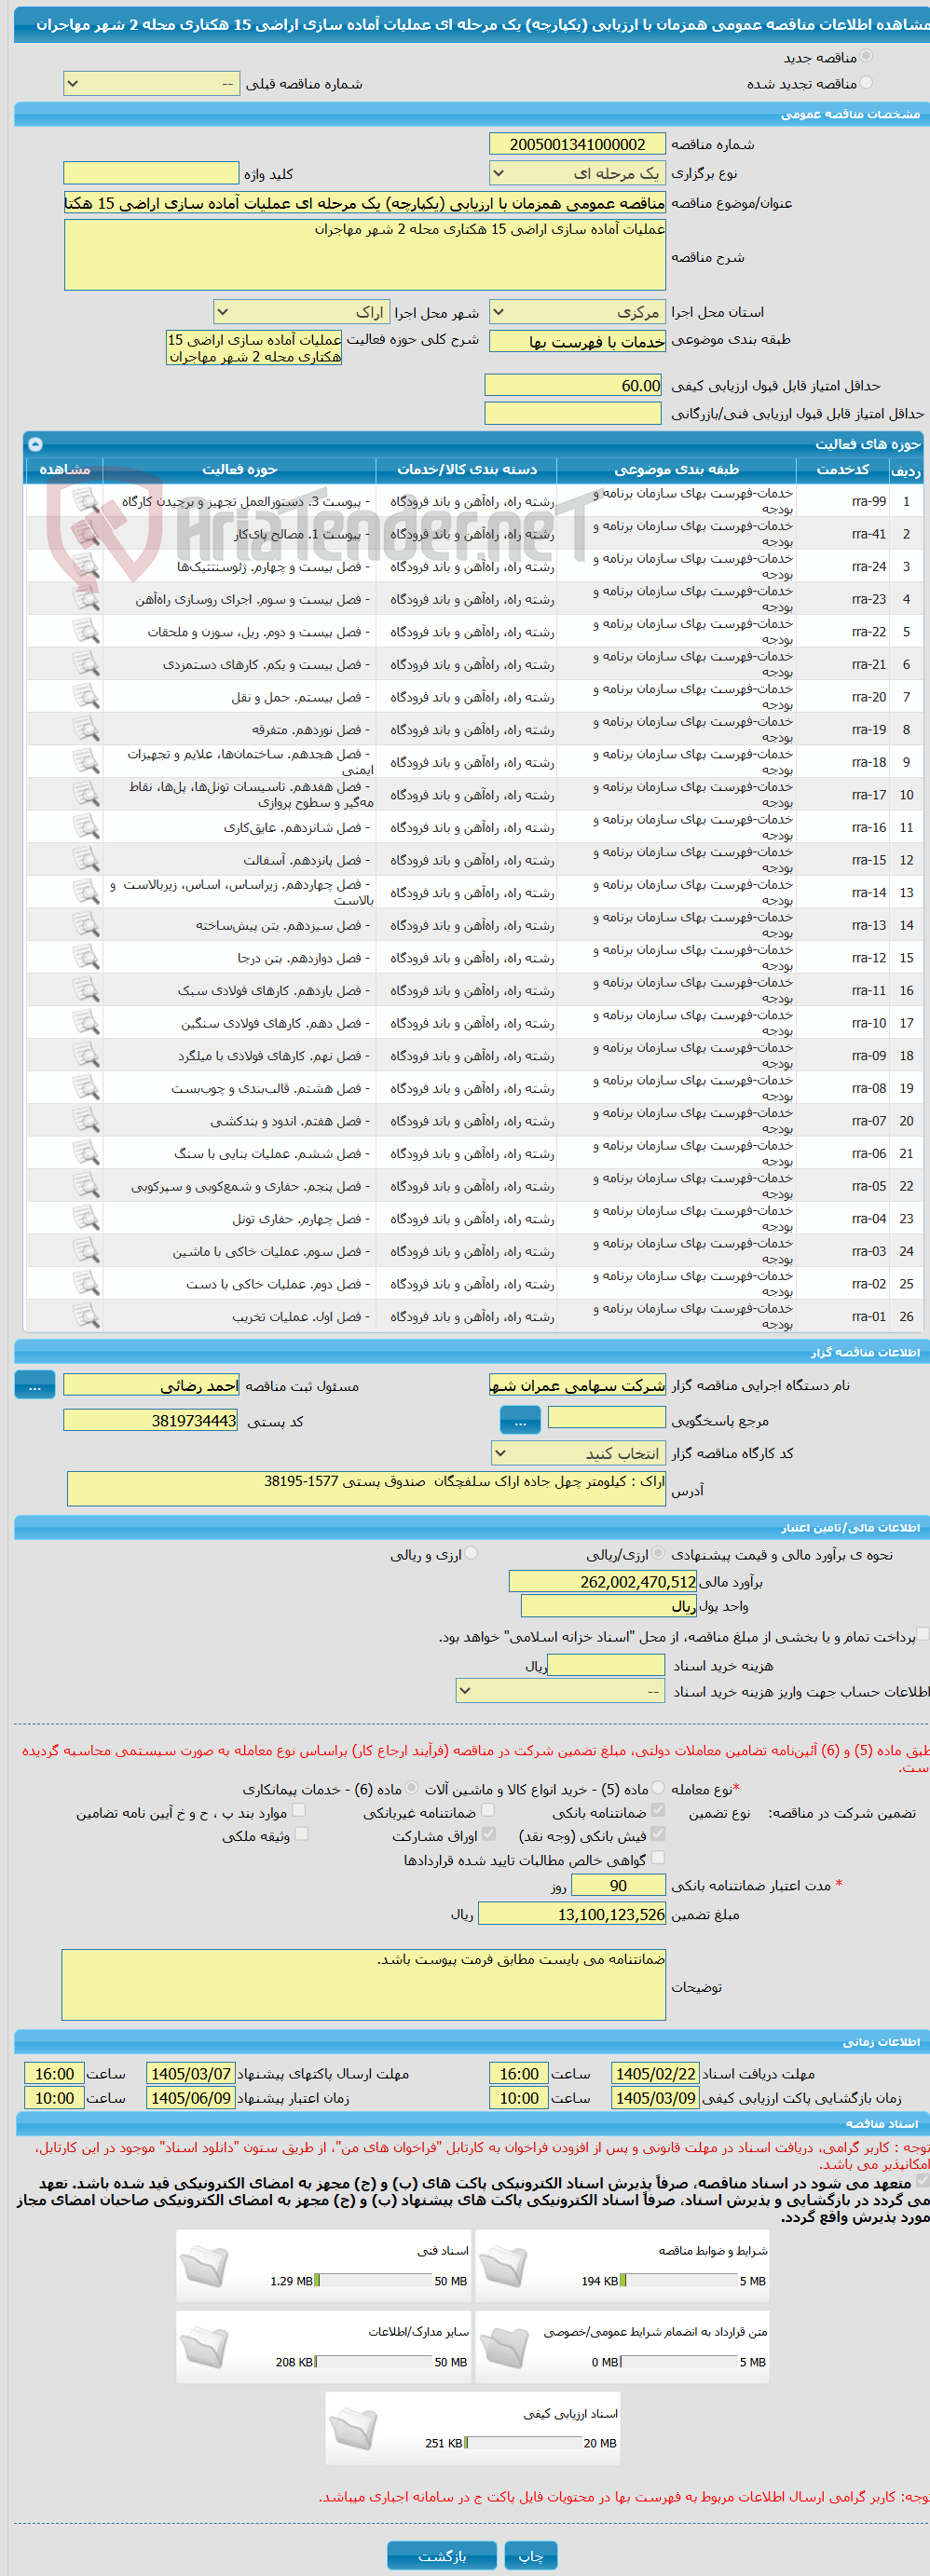Open view icon for row rra-23
This screenshot has width=930, height=2576.
pos(86,599)
